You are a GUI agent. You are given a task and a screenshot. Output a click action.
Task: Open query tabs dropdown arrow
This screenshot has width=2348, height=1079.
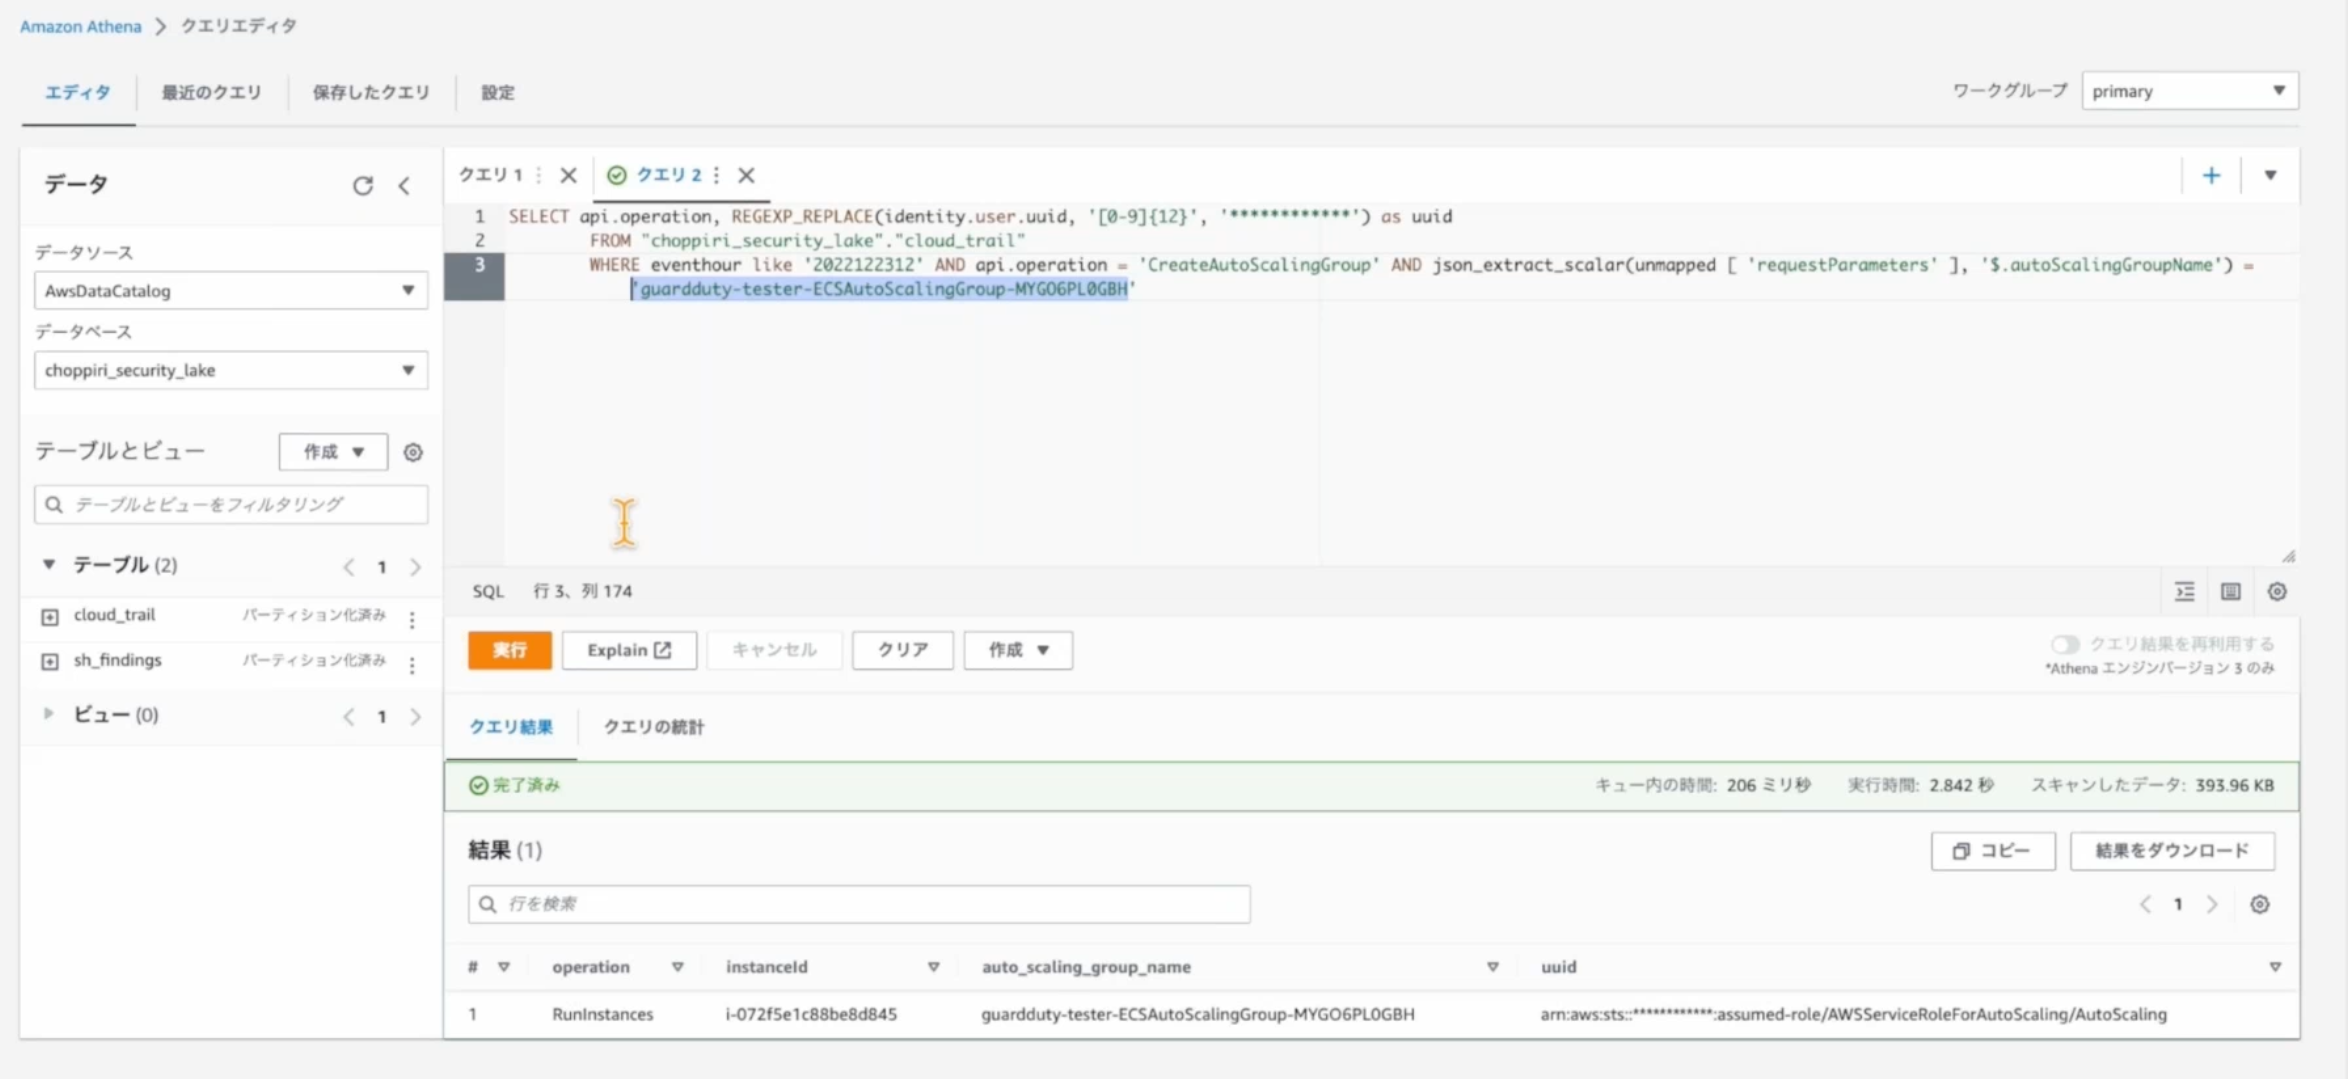[x=2270, y=176]
